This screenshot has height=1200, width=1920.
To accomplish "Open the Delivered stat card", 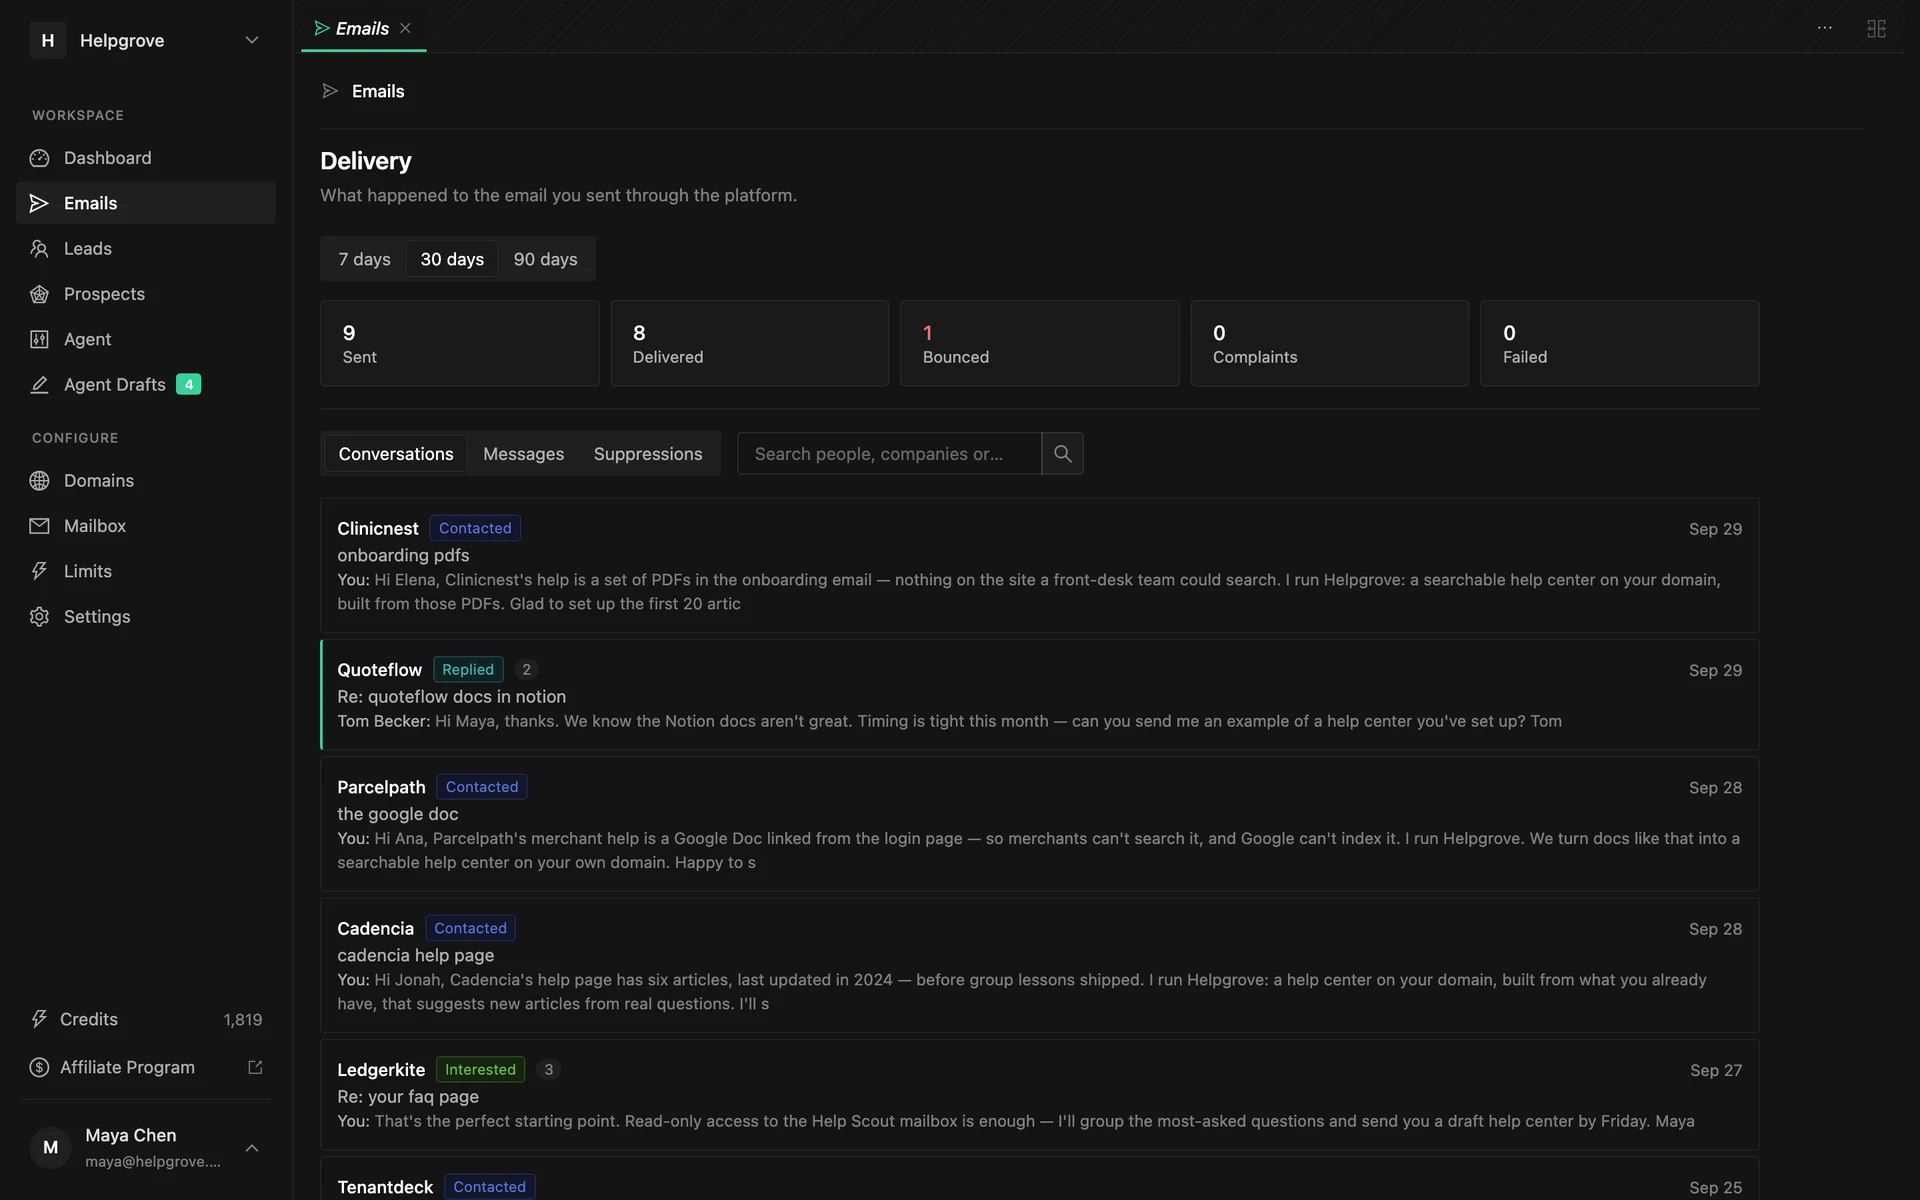I will point(750,343).
